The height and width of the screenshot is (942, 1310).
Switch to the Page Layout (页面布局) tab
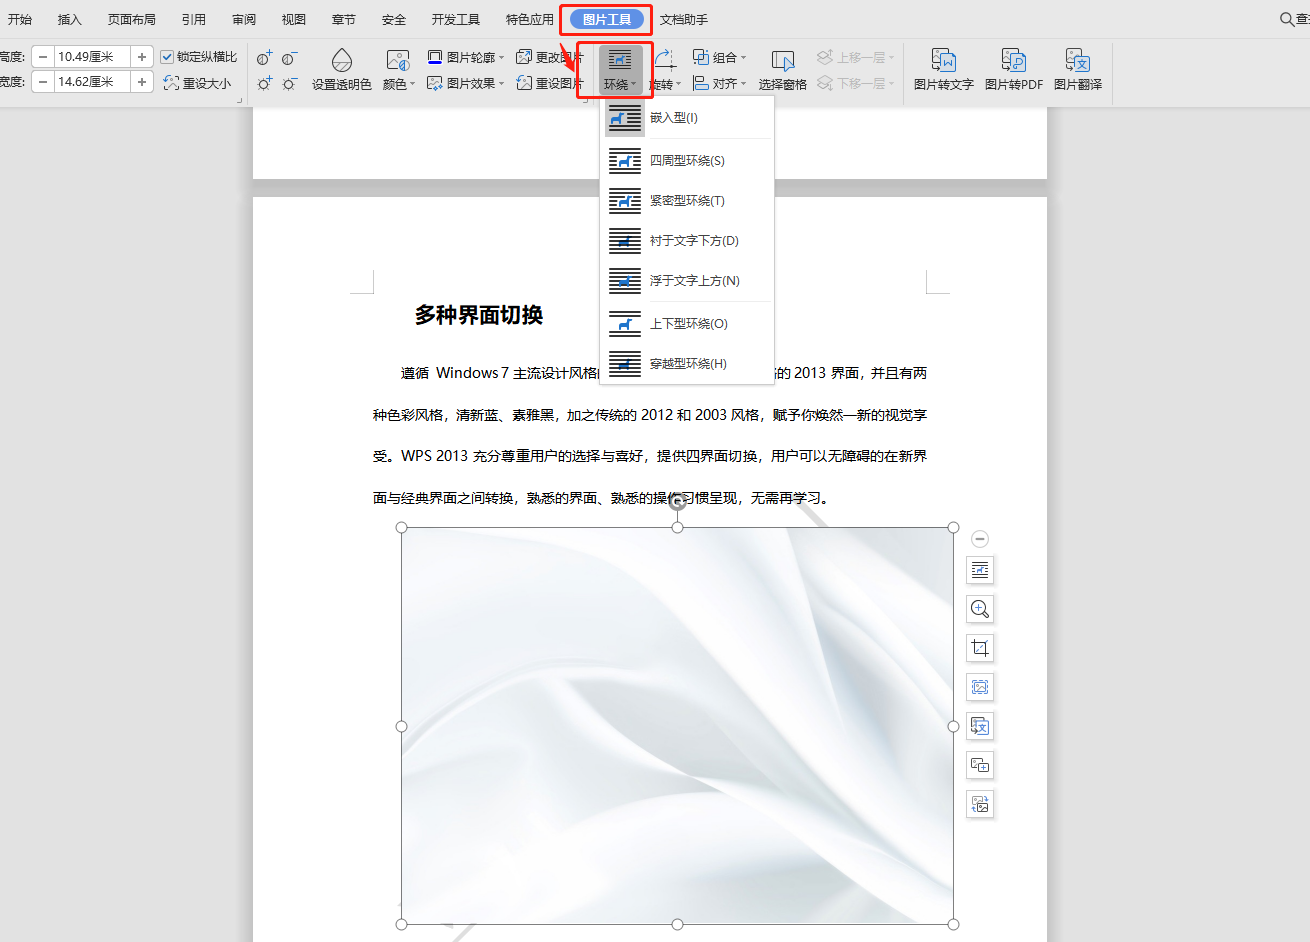132,19
